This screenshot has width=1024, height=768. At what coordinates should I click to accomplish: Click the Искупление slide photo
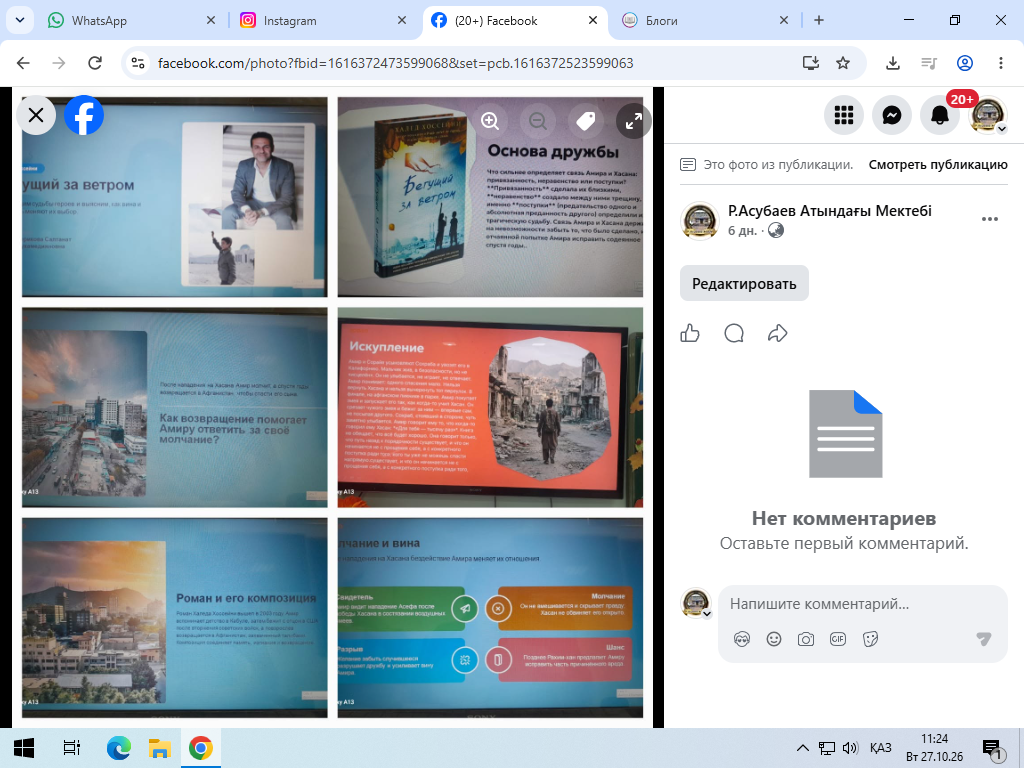[x=490, y=408]
